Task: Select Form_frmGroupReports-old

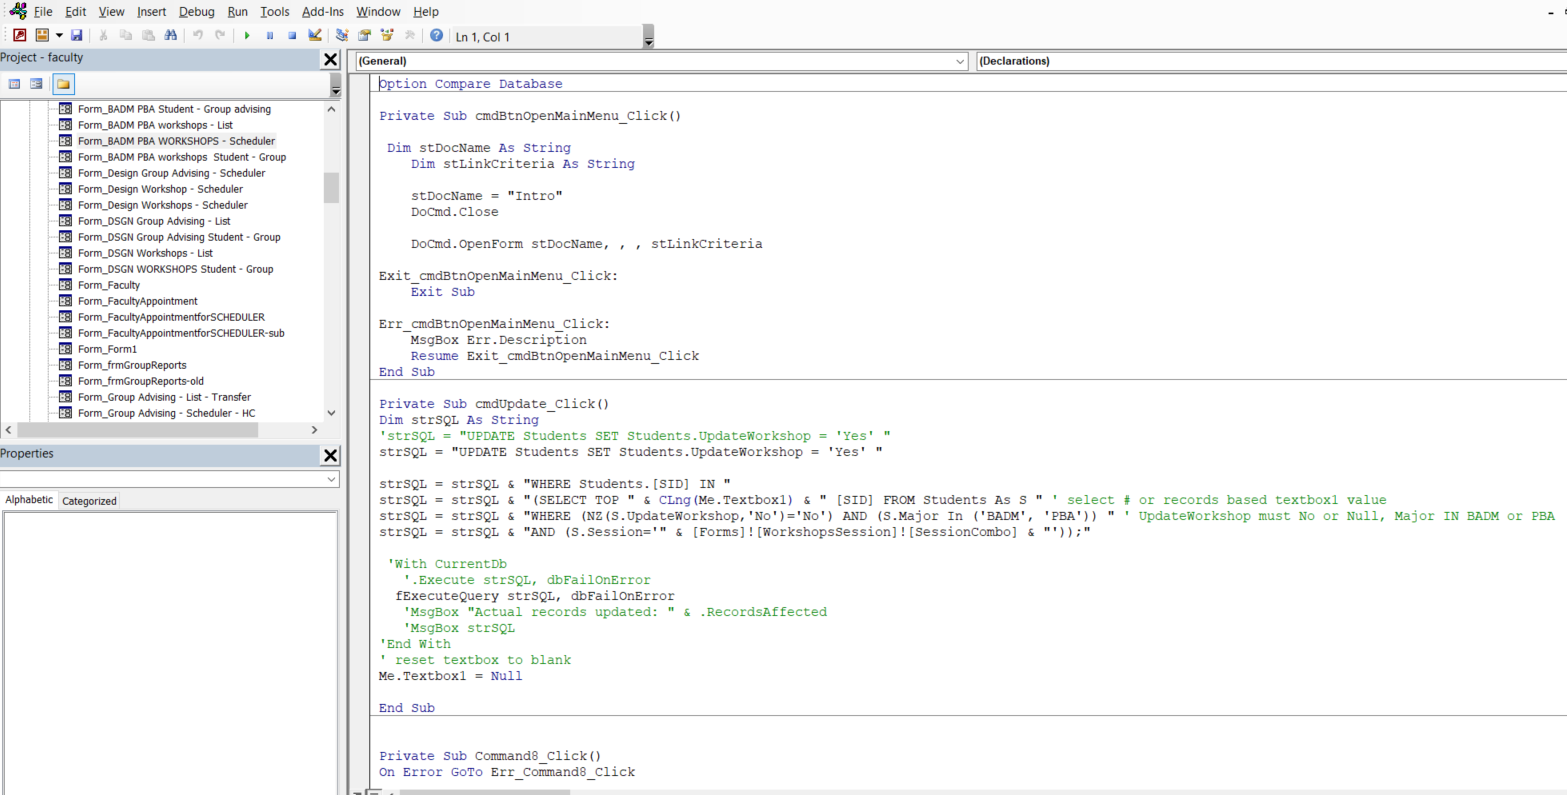Action: pyautogui.click(x=141, y=381)
